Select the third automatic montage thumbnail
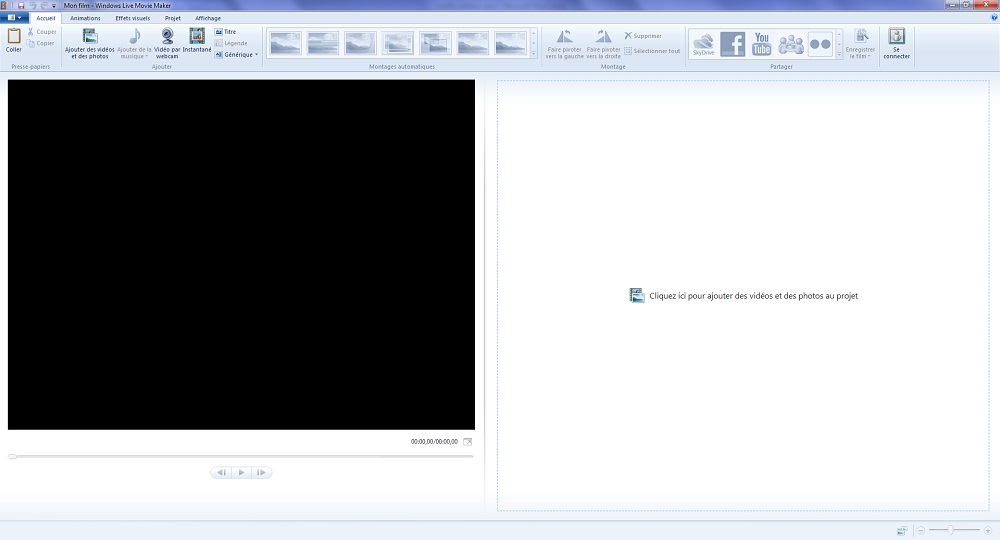 pyautogui.click(x=360, y=43)
